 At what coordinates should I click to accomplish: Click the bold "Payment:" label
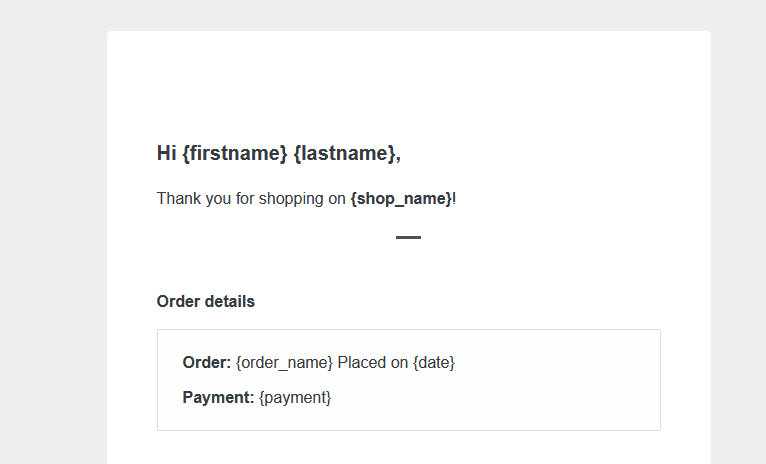[218, 397]
